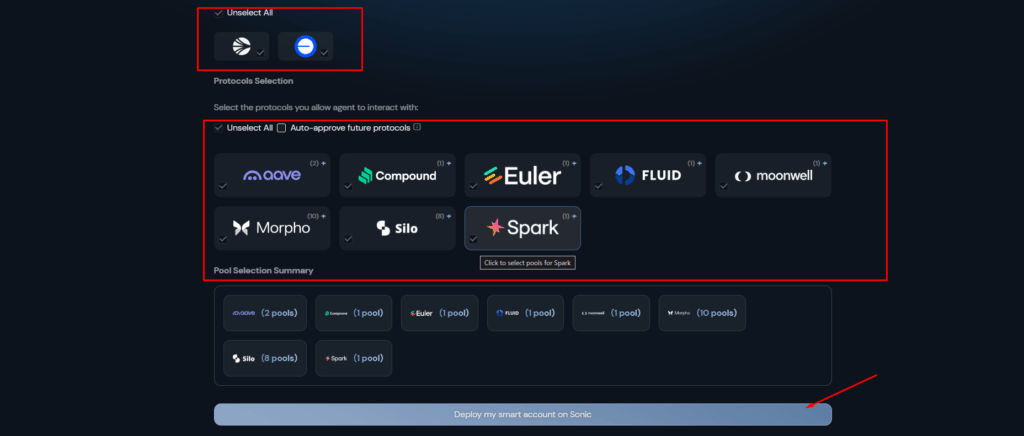Expand the pools plus on Morpho card
Viewport: 1024px width, 436px height.
[323, 216]
